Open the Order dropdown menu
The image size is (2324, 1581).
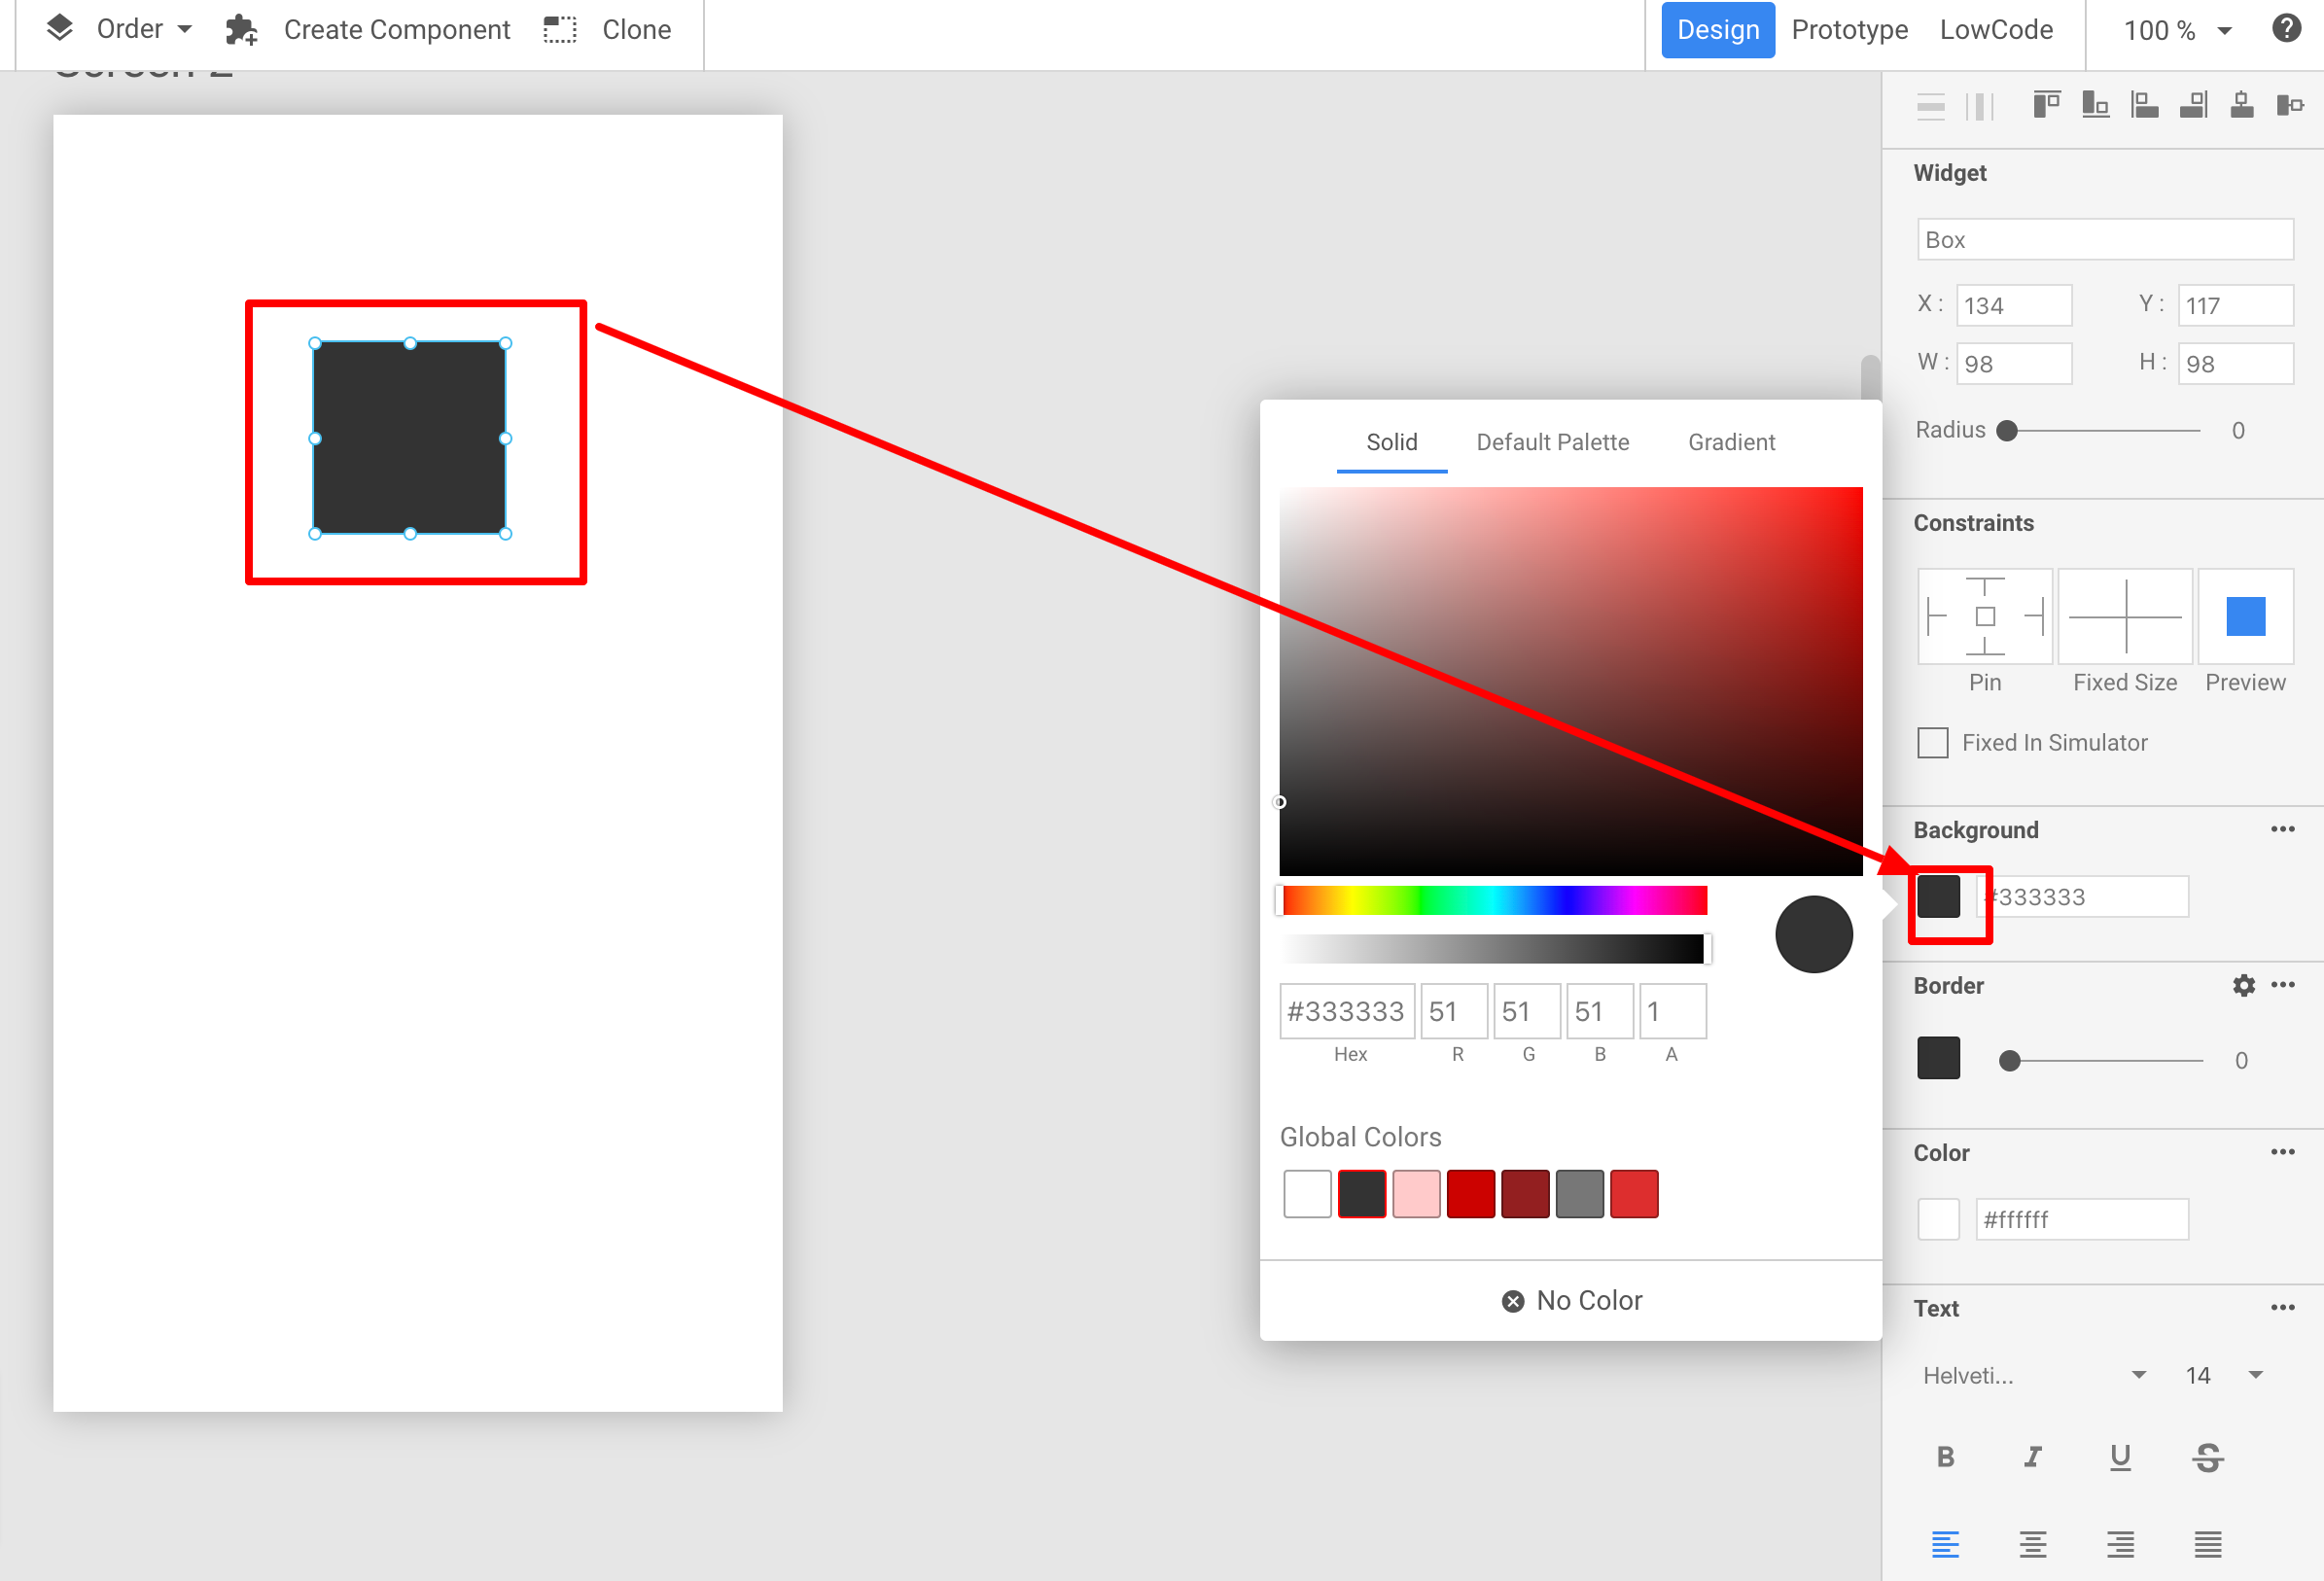[131, 28]
